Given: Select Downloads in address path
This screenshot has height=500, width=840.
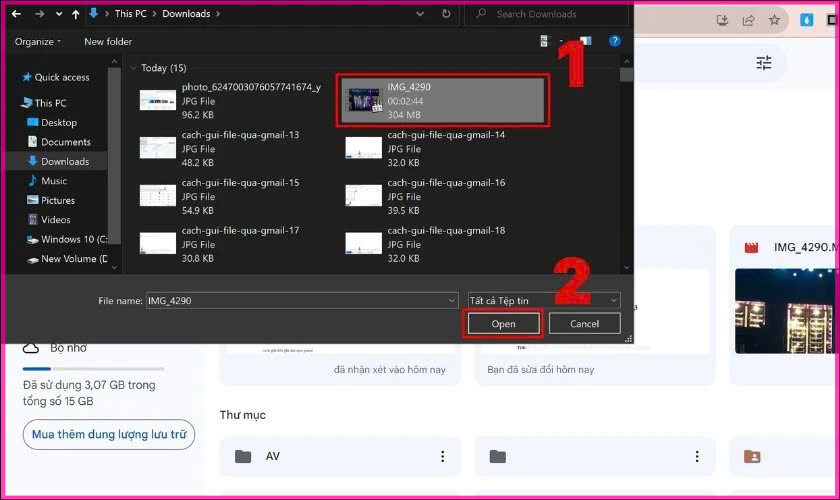Looking at the screenshot, I should click(186, 14).
